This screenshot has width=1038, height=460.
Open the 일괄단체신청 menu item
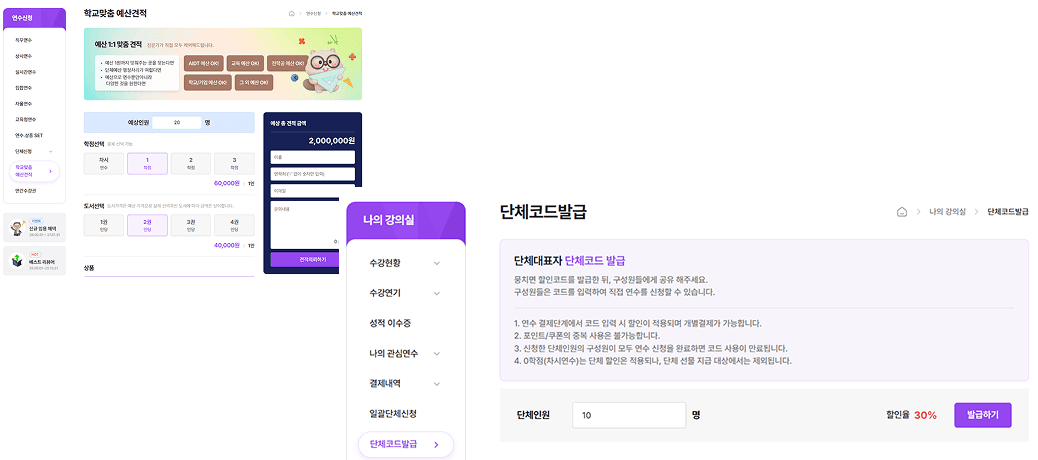tap(393, 414)
